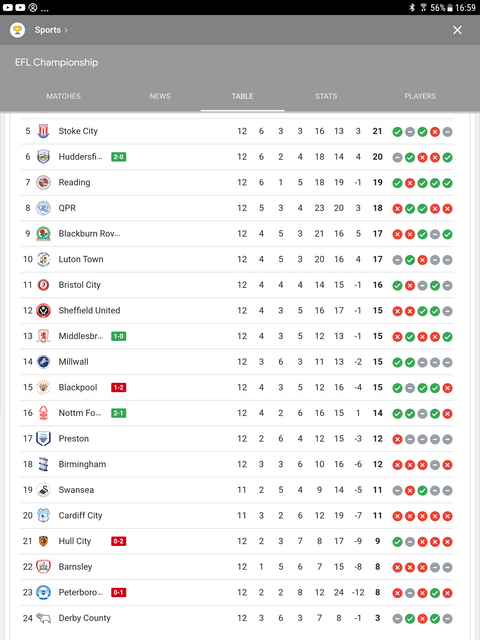Viewport: 480px width, 640px height.
Task: Tap the Stoke City club crest
Action: click(43, 131)
